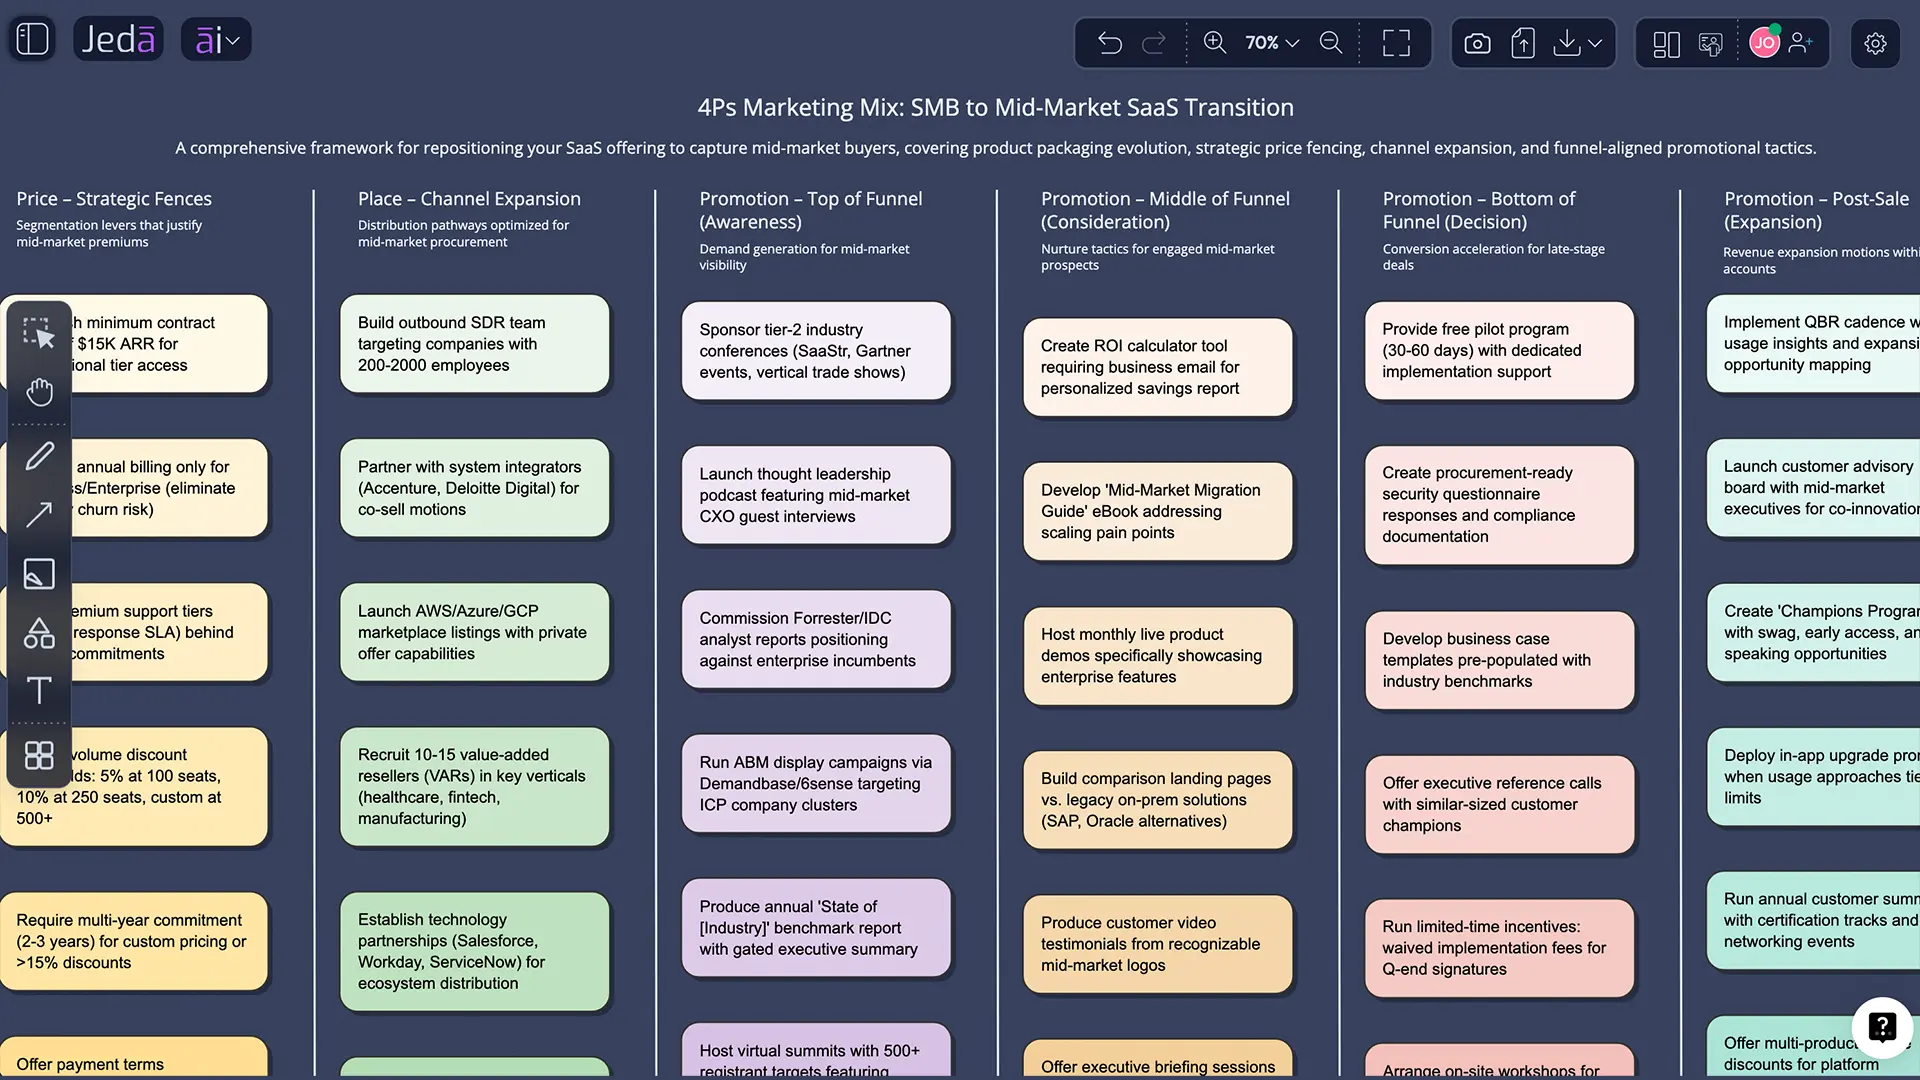Select the 'Build outbound SDR team' card
Image resolution: width=1920 pixels, height=1080 pixels.
pos(475,344)
